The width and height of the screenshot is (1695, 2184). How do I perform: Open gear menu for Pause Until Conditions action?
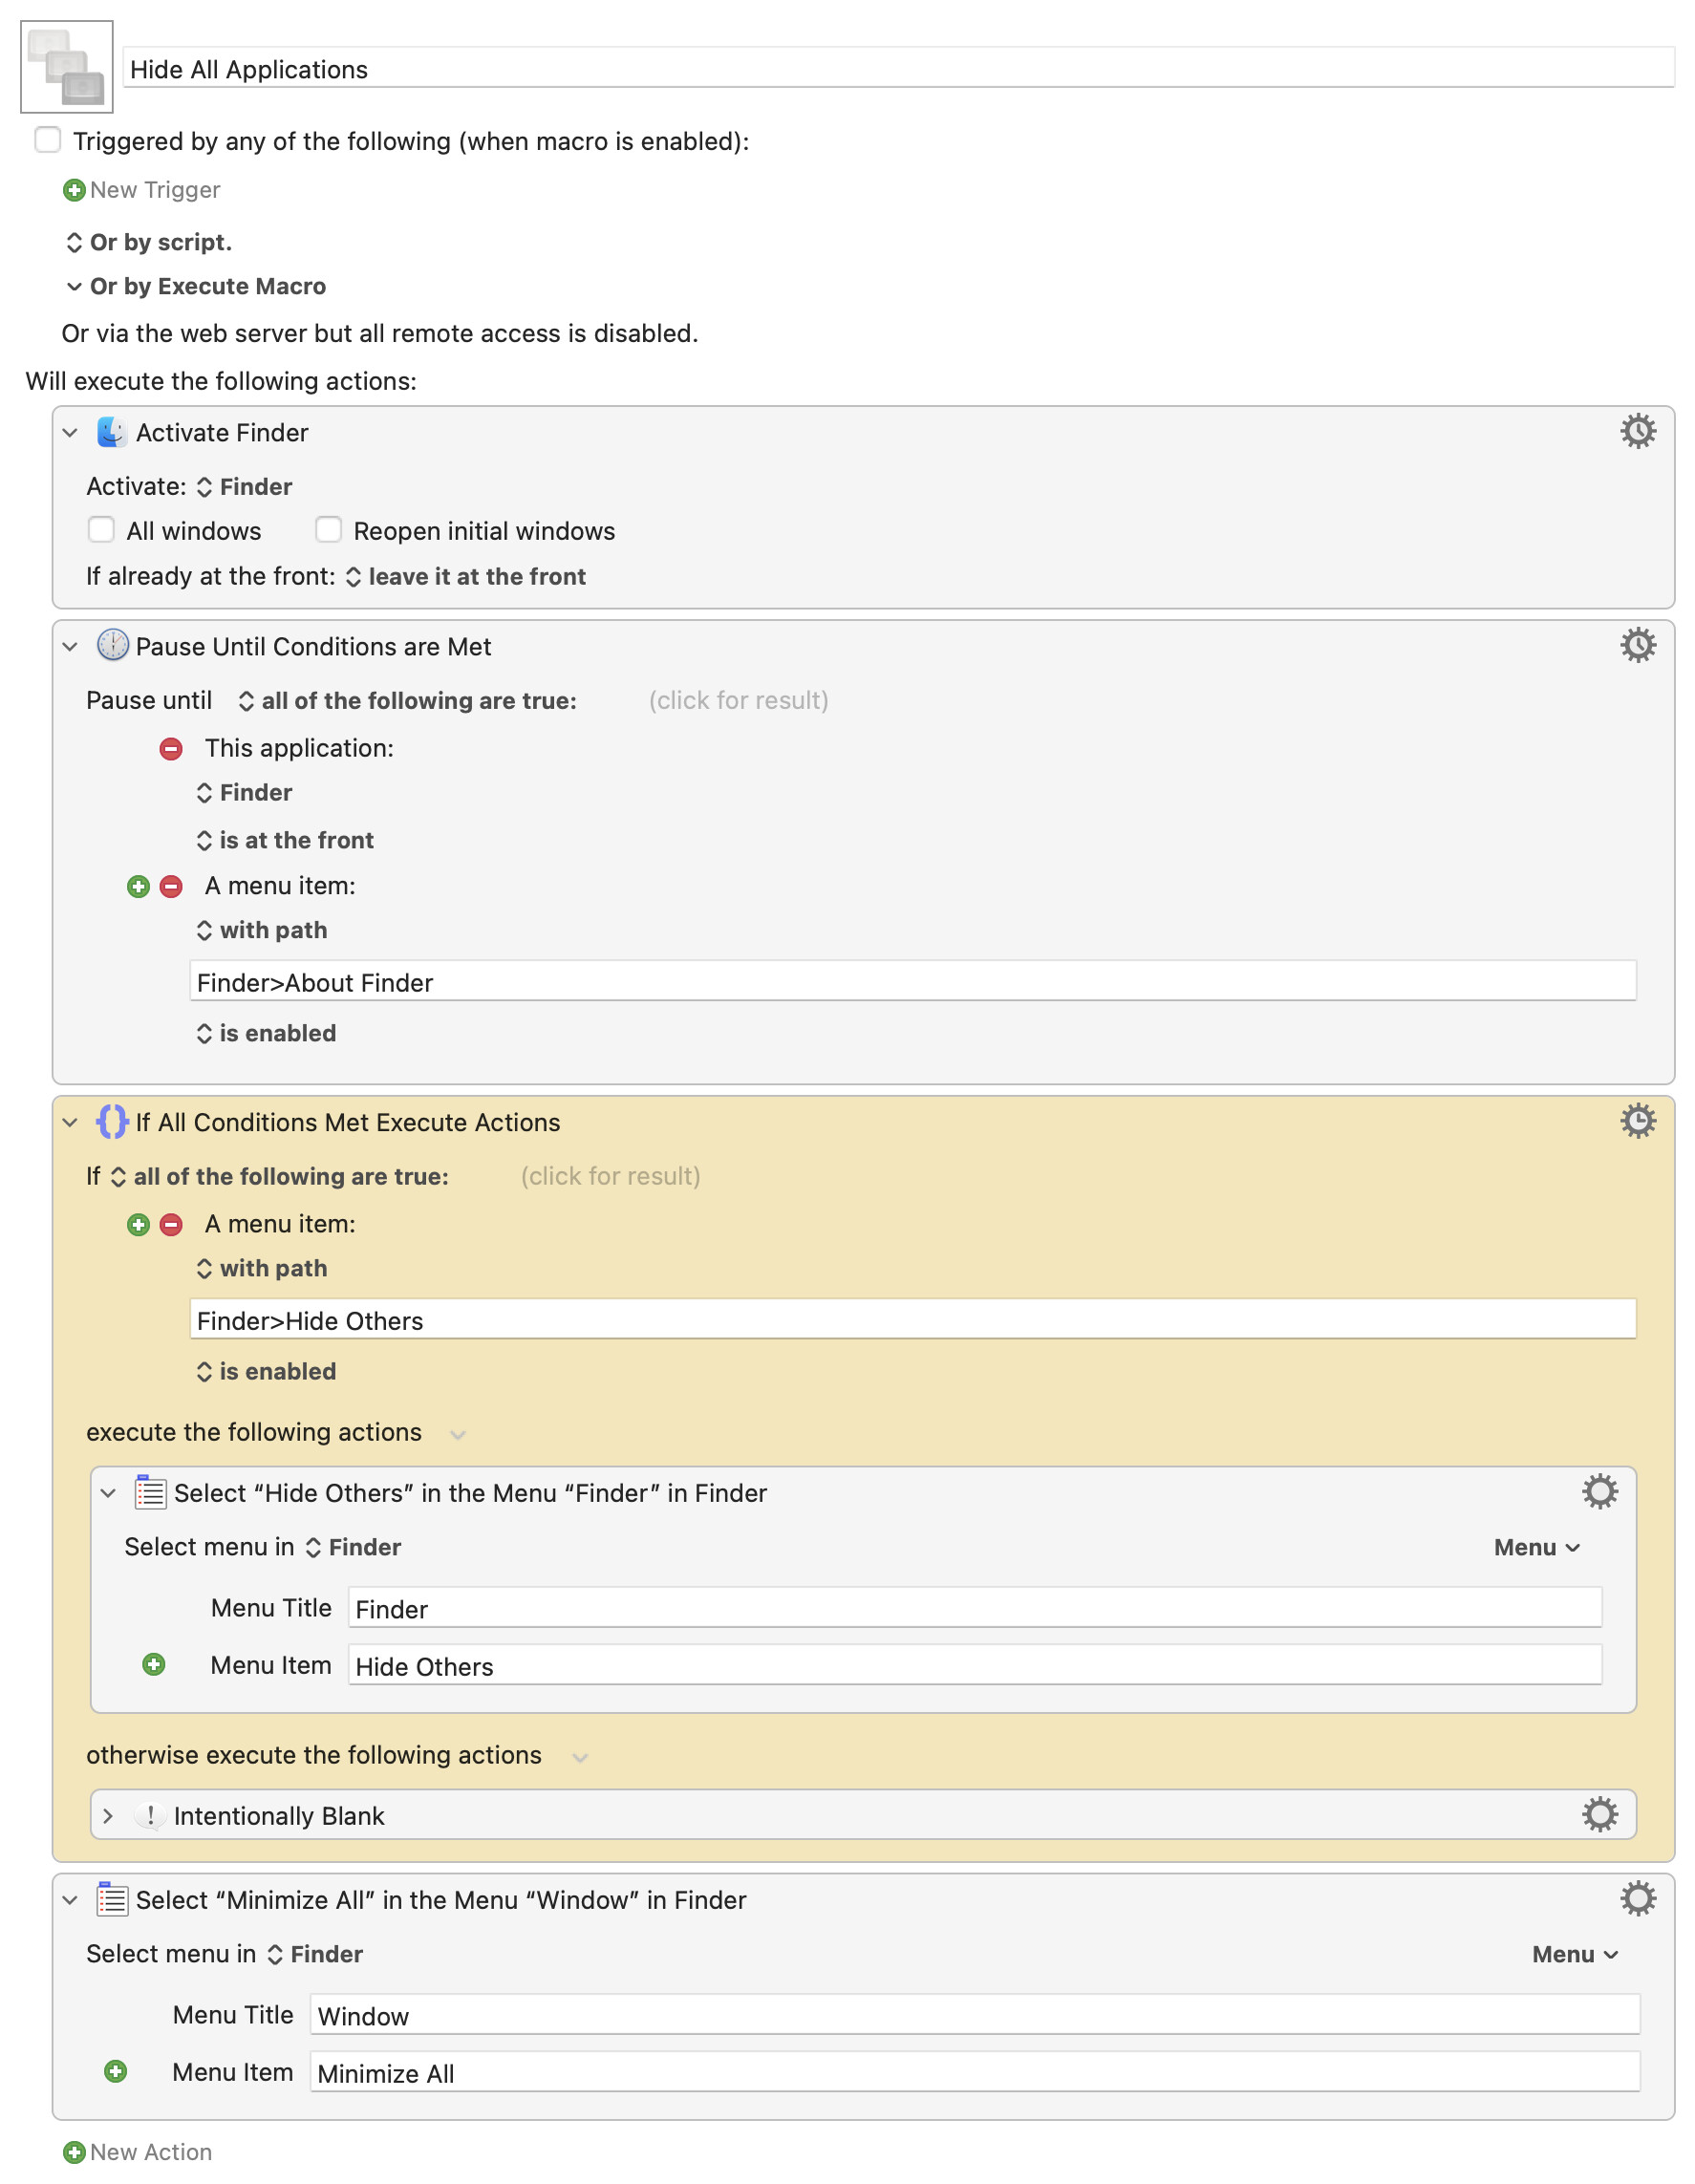(1637, 646)
